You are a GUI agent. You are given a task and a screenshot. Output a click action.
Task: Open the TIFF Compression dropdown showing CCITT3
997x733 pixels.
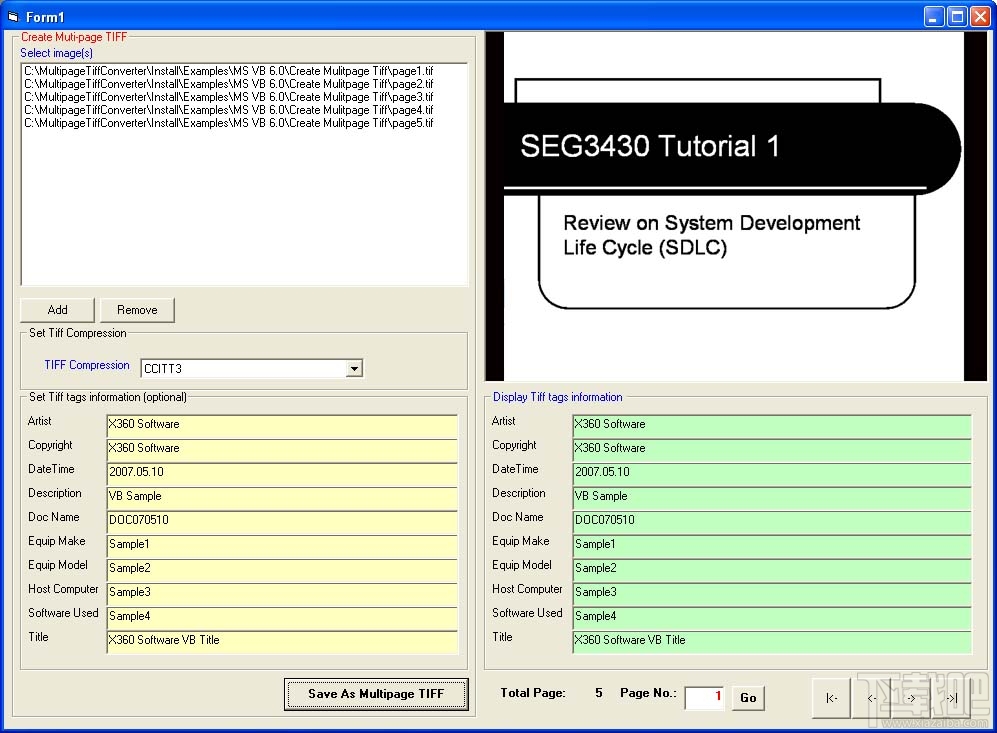point(354,368)
